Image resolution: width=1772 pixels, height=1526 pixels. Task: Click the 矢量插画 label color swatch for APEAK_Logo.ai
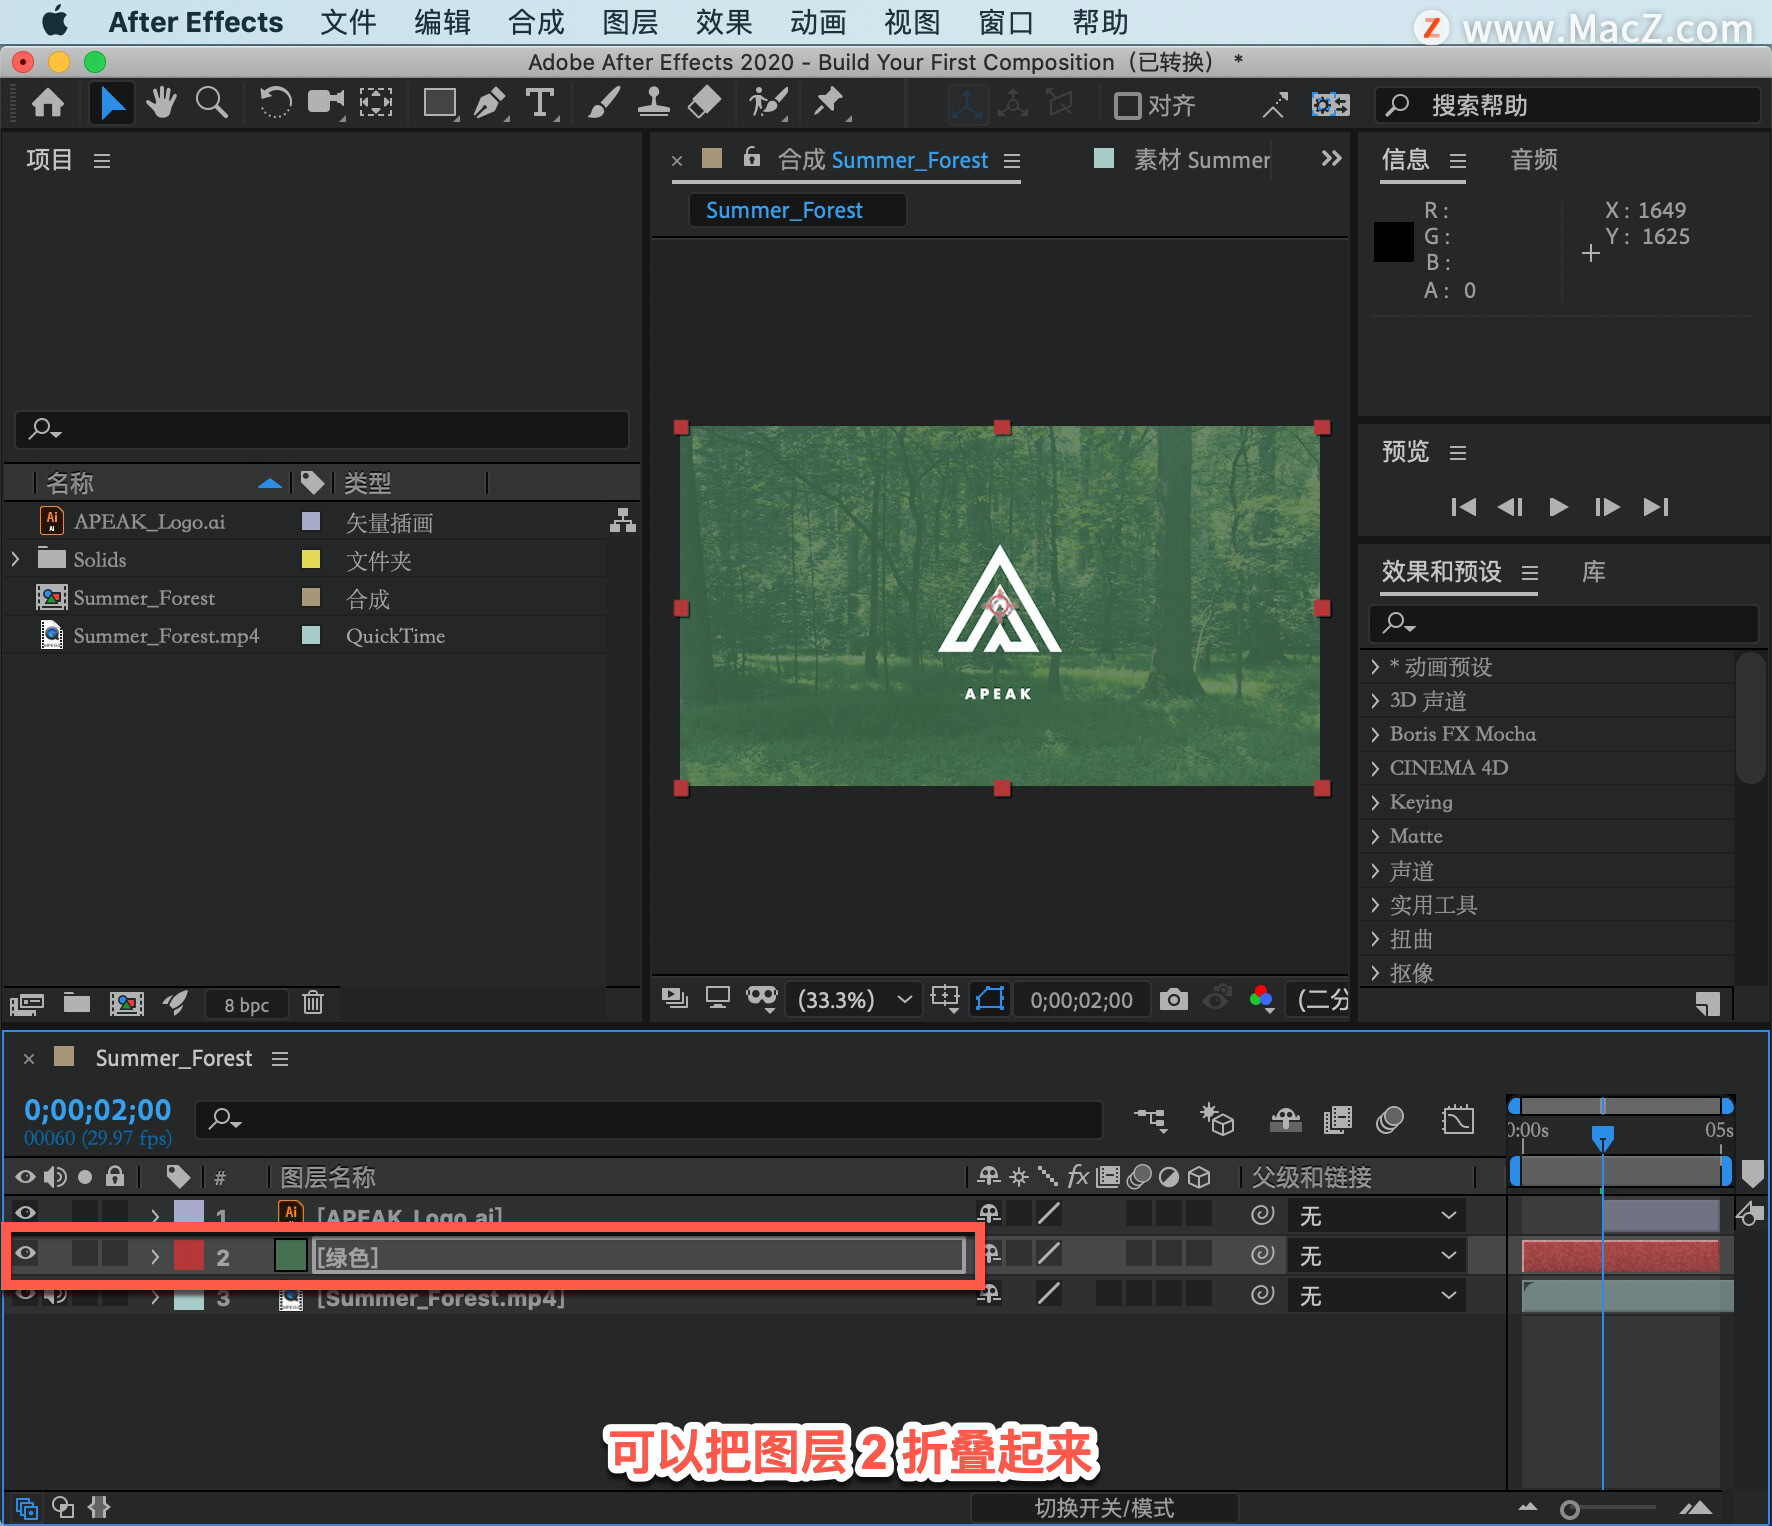(x=311, y=521)
